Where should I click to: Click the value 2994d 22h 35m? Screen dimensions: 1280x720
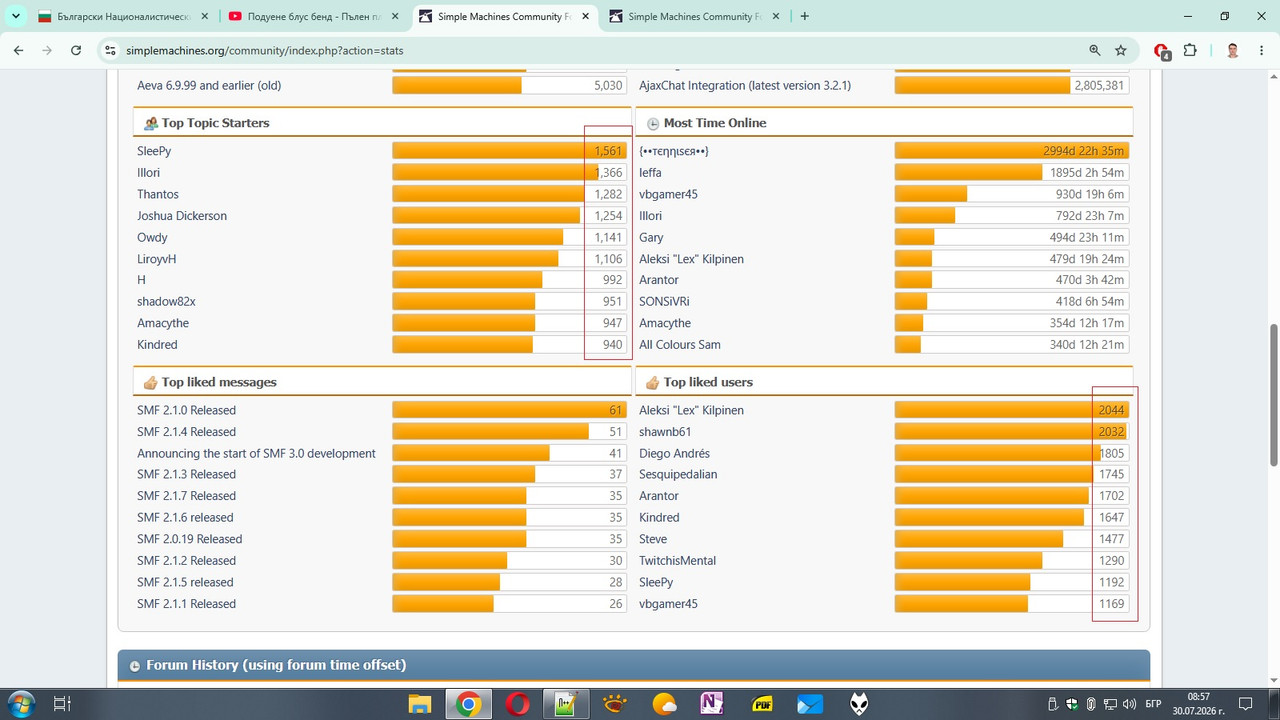pyautogui.click(x=1084, y=151)
